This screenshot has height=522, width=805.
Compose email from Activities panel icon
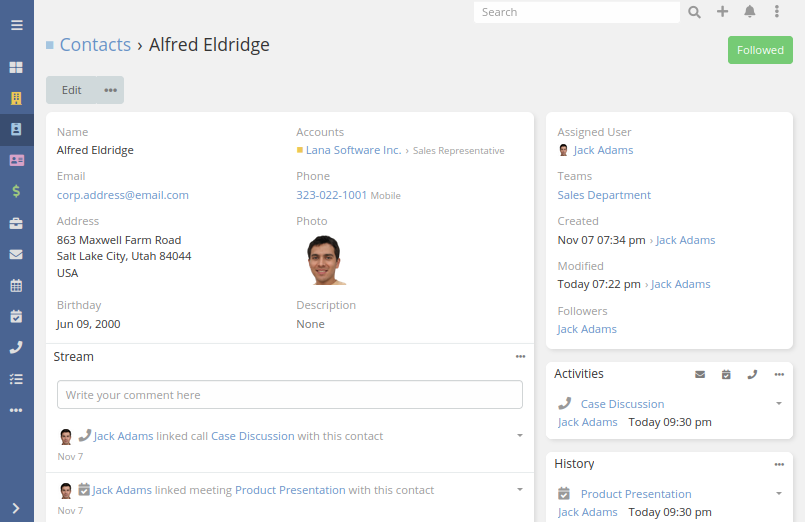click(700, 375)
